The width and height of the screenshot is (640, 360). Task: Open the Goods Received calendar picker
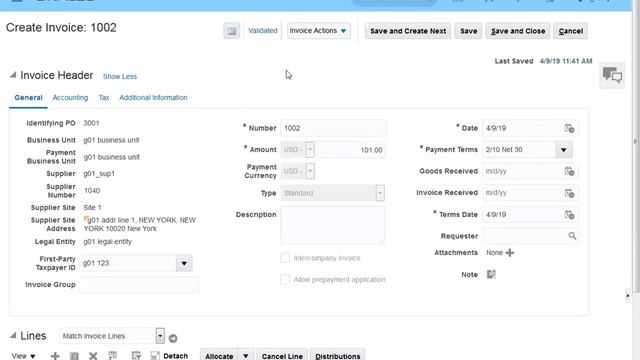point(569,171)
